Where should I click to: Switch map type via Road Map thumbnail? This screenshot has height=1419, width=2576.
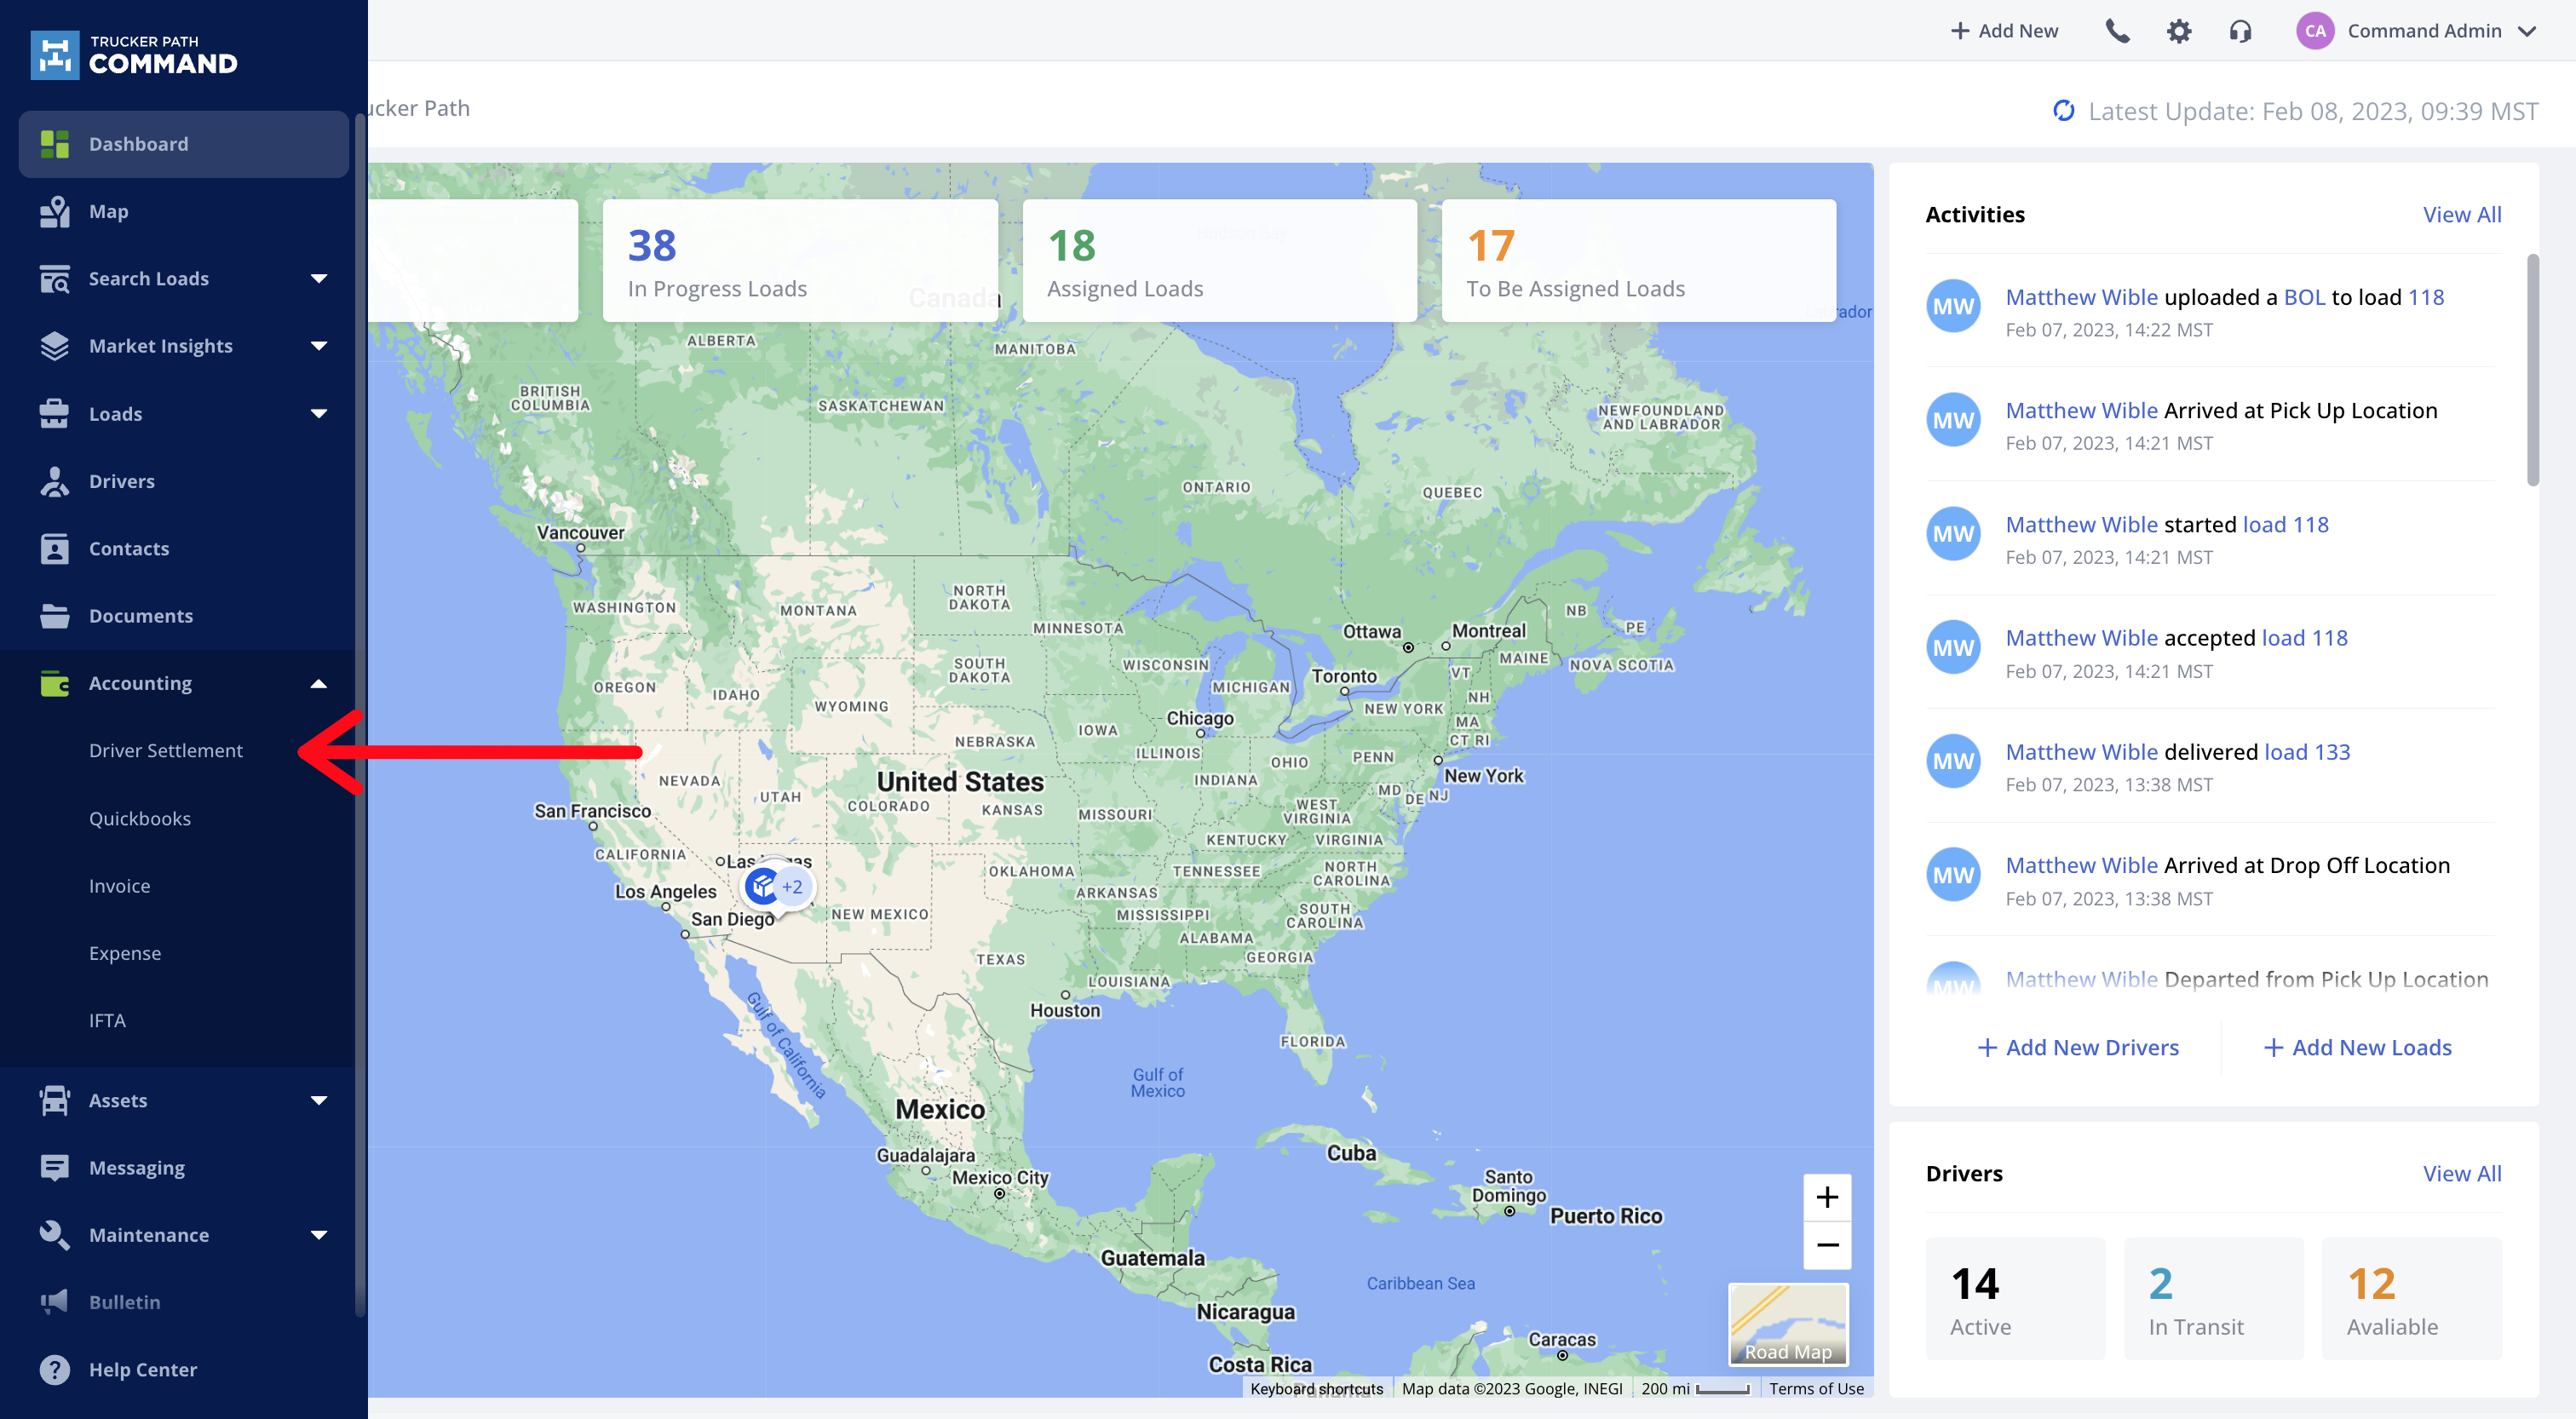[1788, 1324]
